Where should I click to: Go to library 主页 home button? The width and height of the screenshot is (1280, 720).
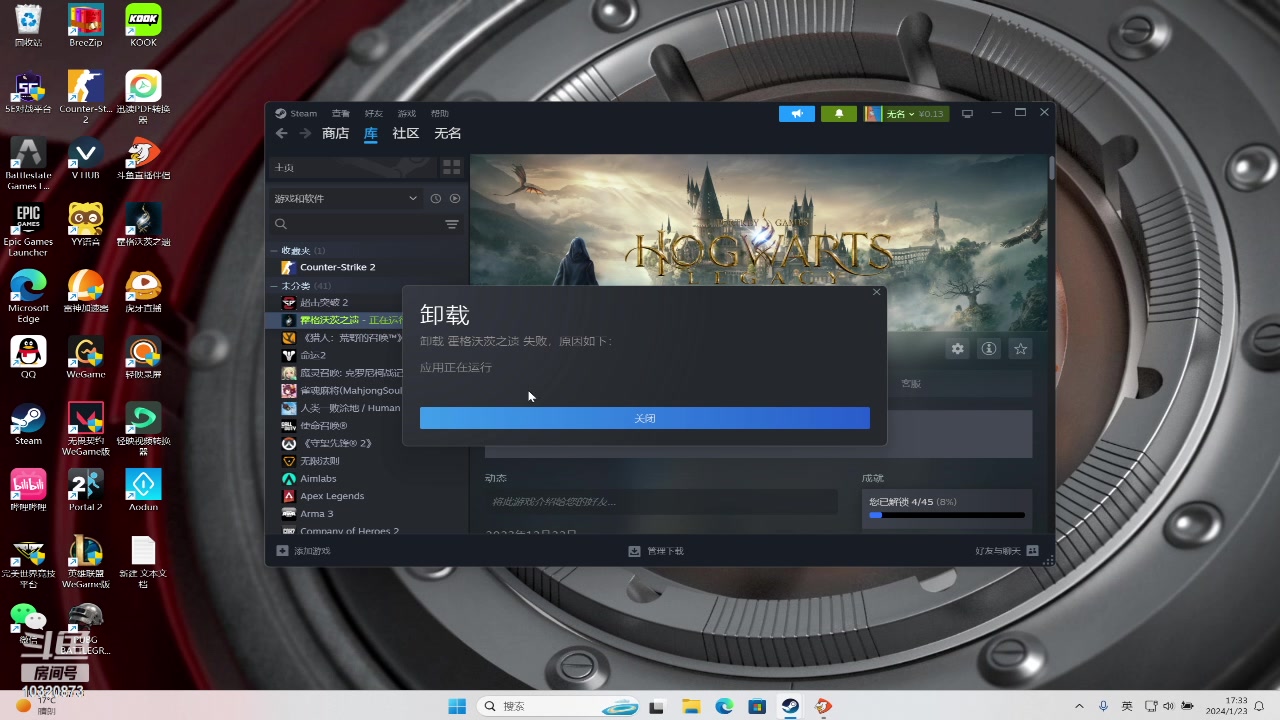coord(352,167)
